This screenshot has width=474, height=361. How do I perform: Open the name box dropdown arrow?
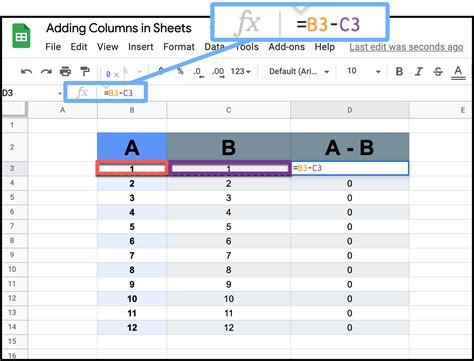click(x=60, y=93)
